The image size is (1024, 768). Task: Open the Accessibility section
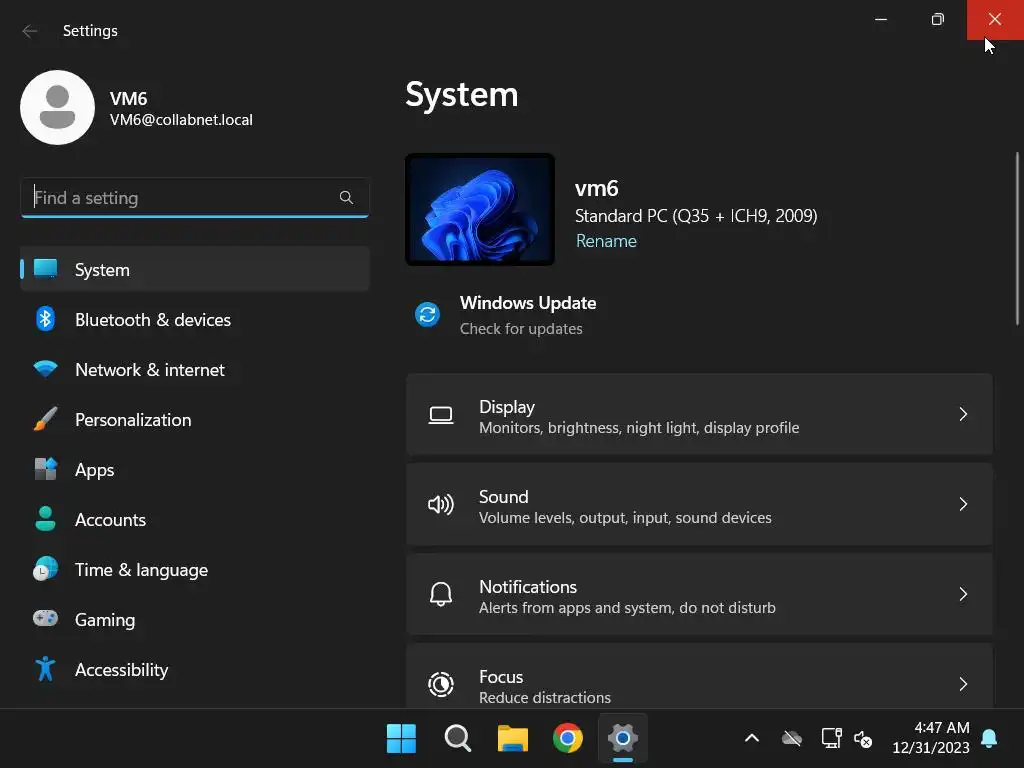click(x=195, y=669)
